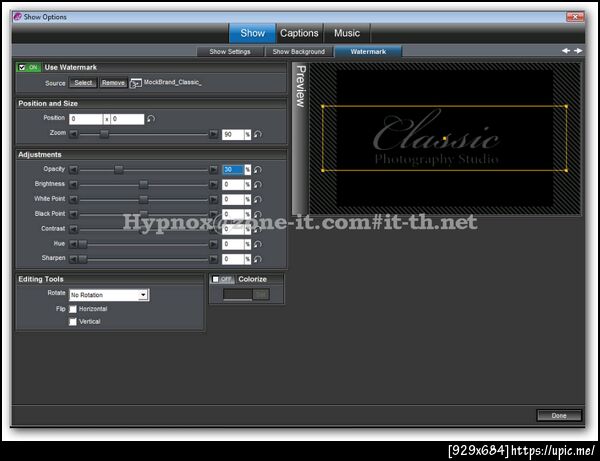
Task: Reset Brightness with its undo icon
Action: click(258, 184)
